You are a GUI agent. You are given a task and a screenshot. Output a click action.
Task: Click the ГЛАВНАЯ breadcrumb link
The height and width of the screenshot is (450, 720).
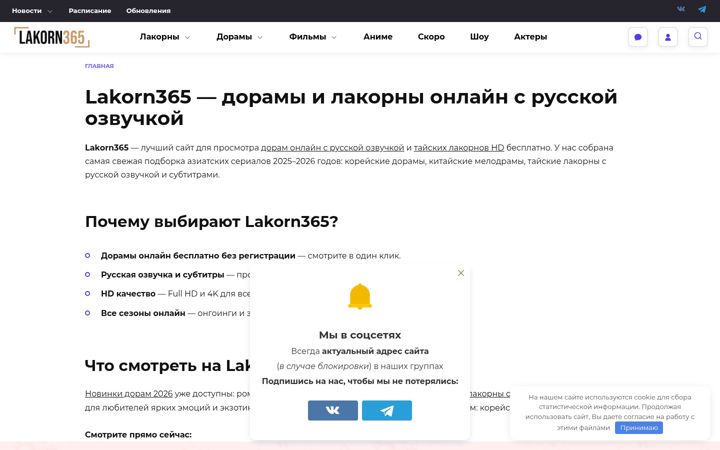99,66
